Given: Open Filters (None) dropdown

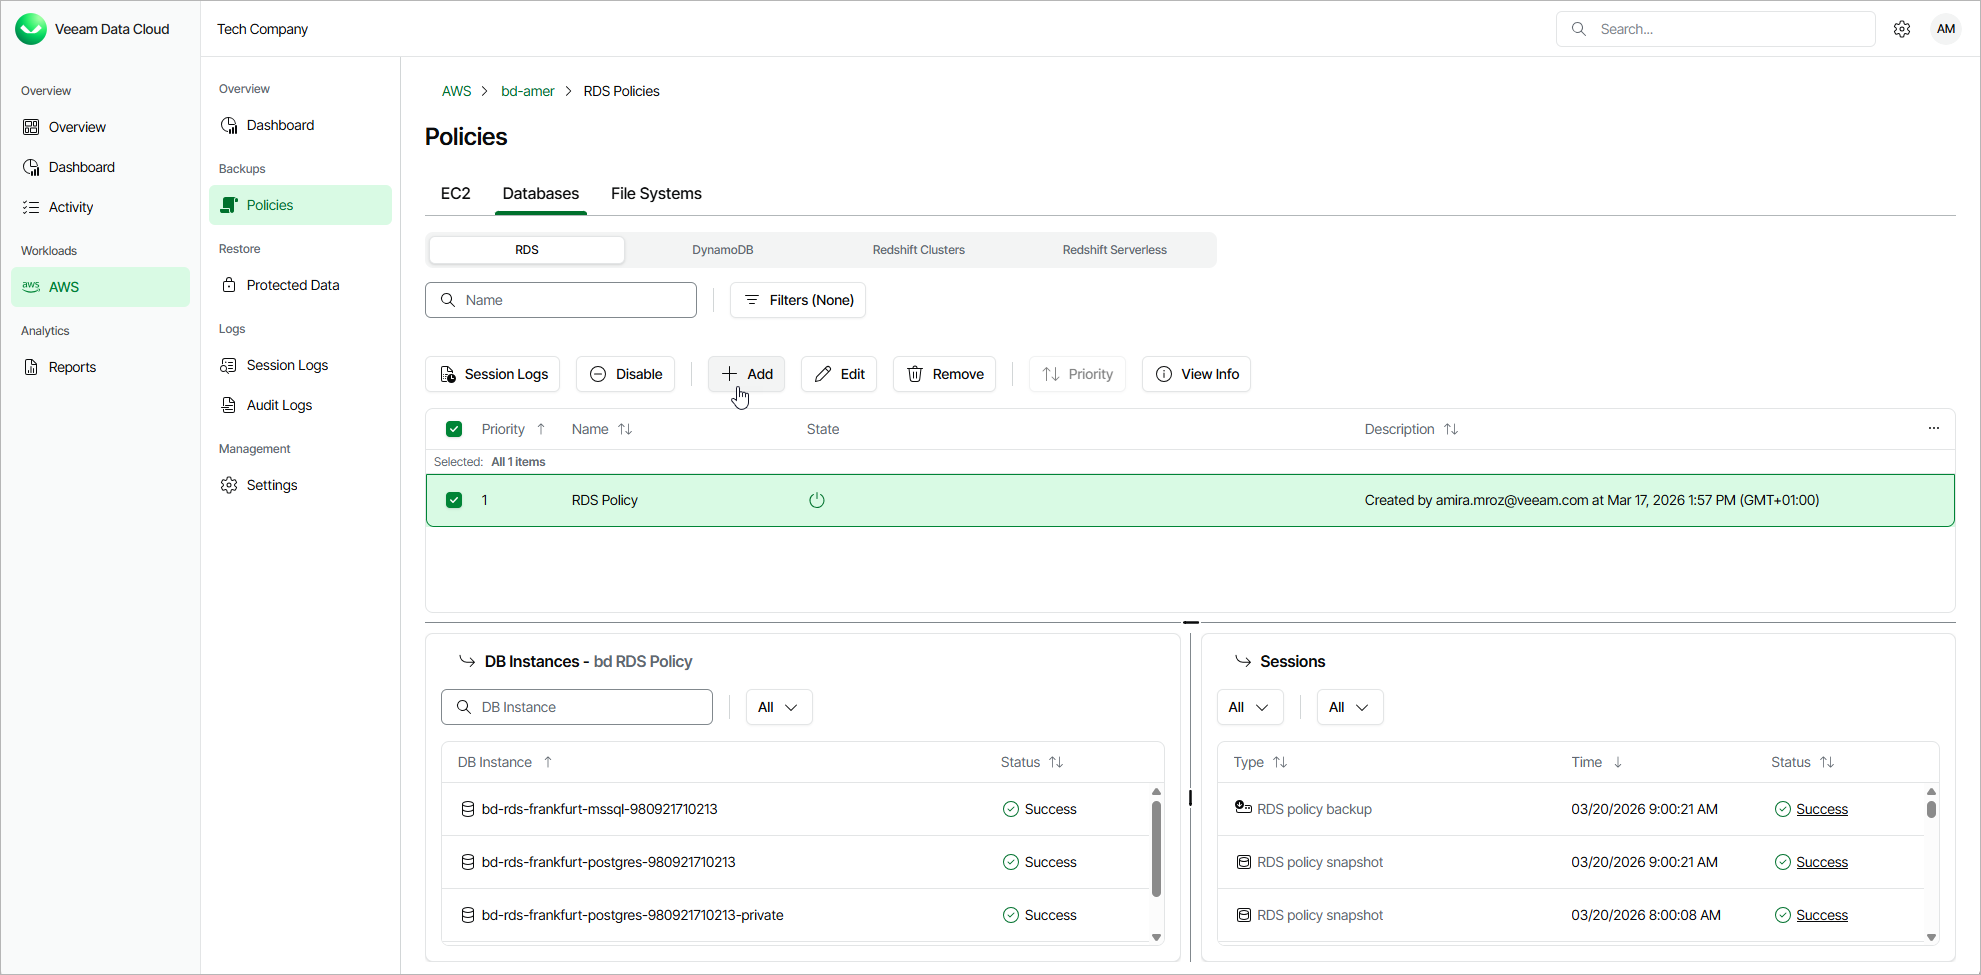Looking at the screenshot, I should 798,300.
